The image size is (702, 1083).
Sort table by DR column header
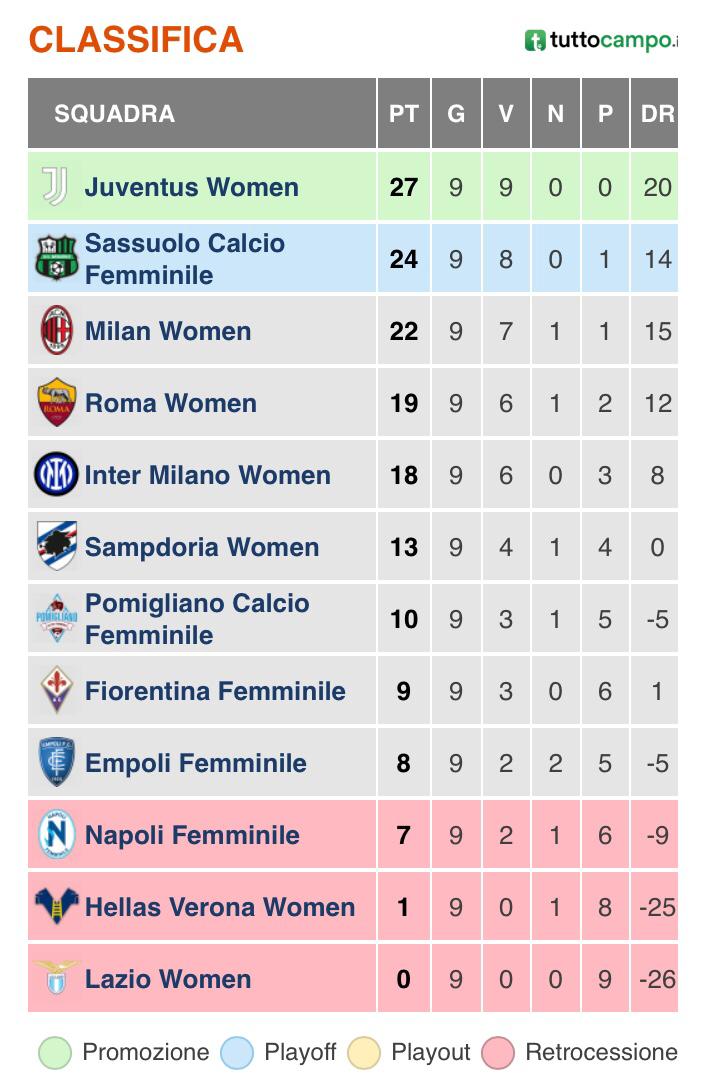[655, 113]
